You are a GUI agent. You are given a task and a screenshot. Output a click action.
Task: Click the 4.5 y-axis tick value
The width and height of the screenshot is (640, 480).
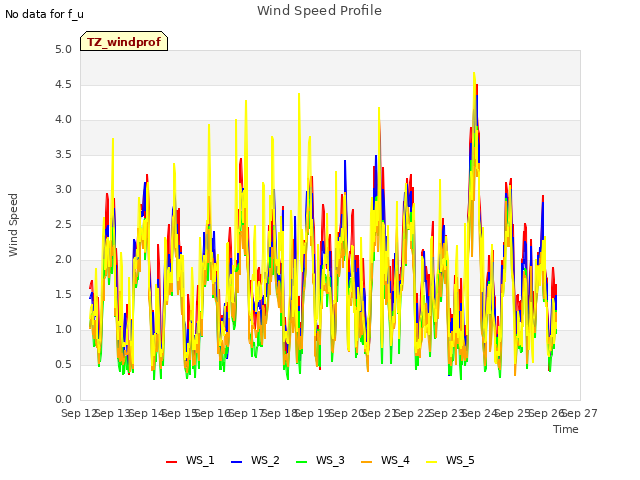[x=63, y=84]
